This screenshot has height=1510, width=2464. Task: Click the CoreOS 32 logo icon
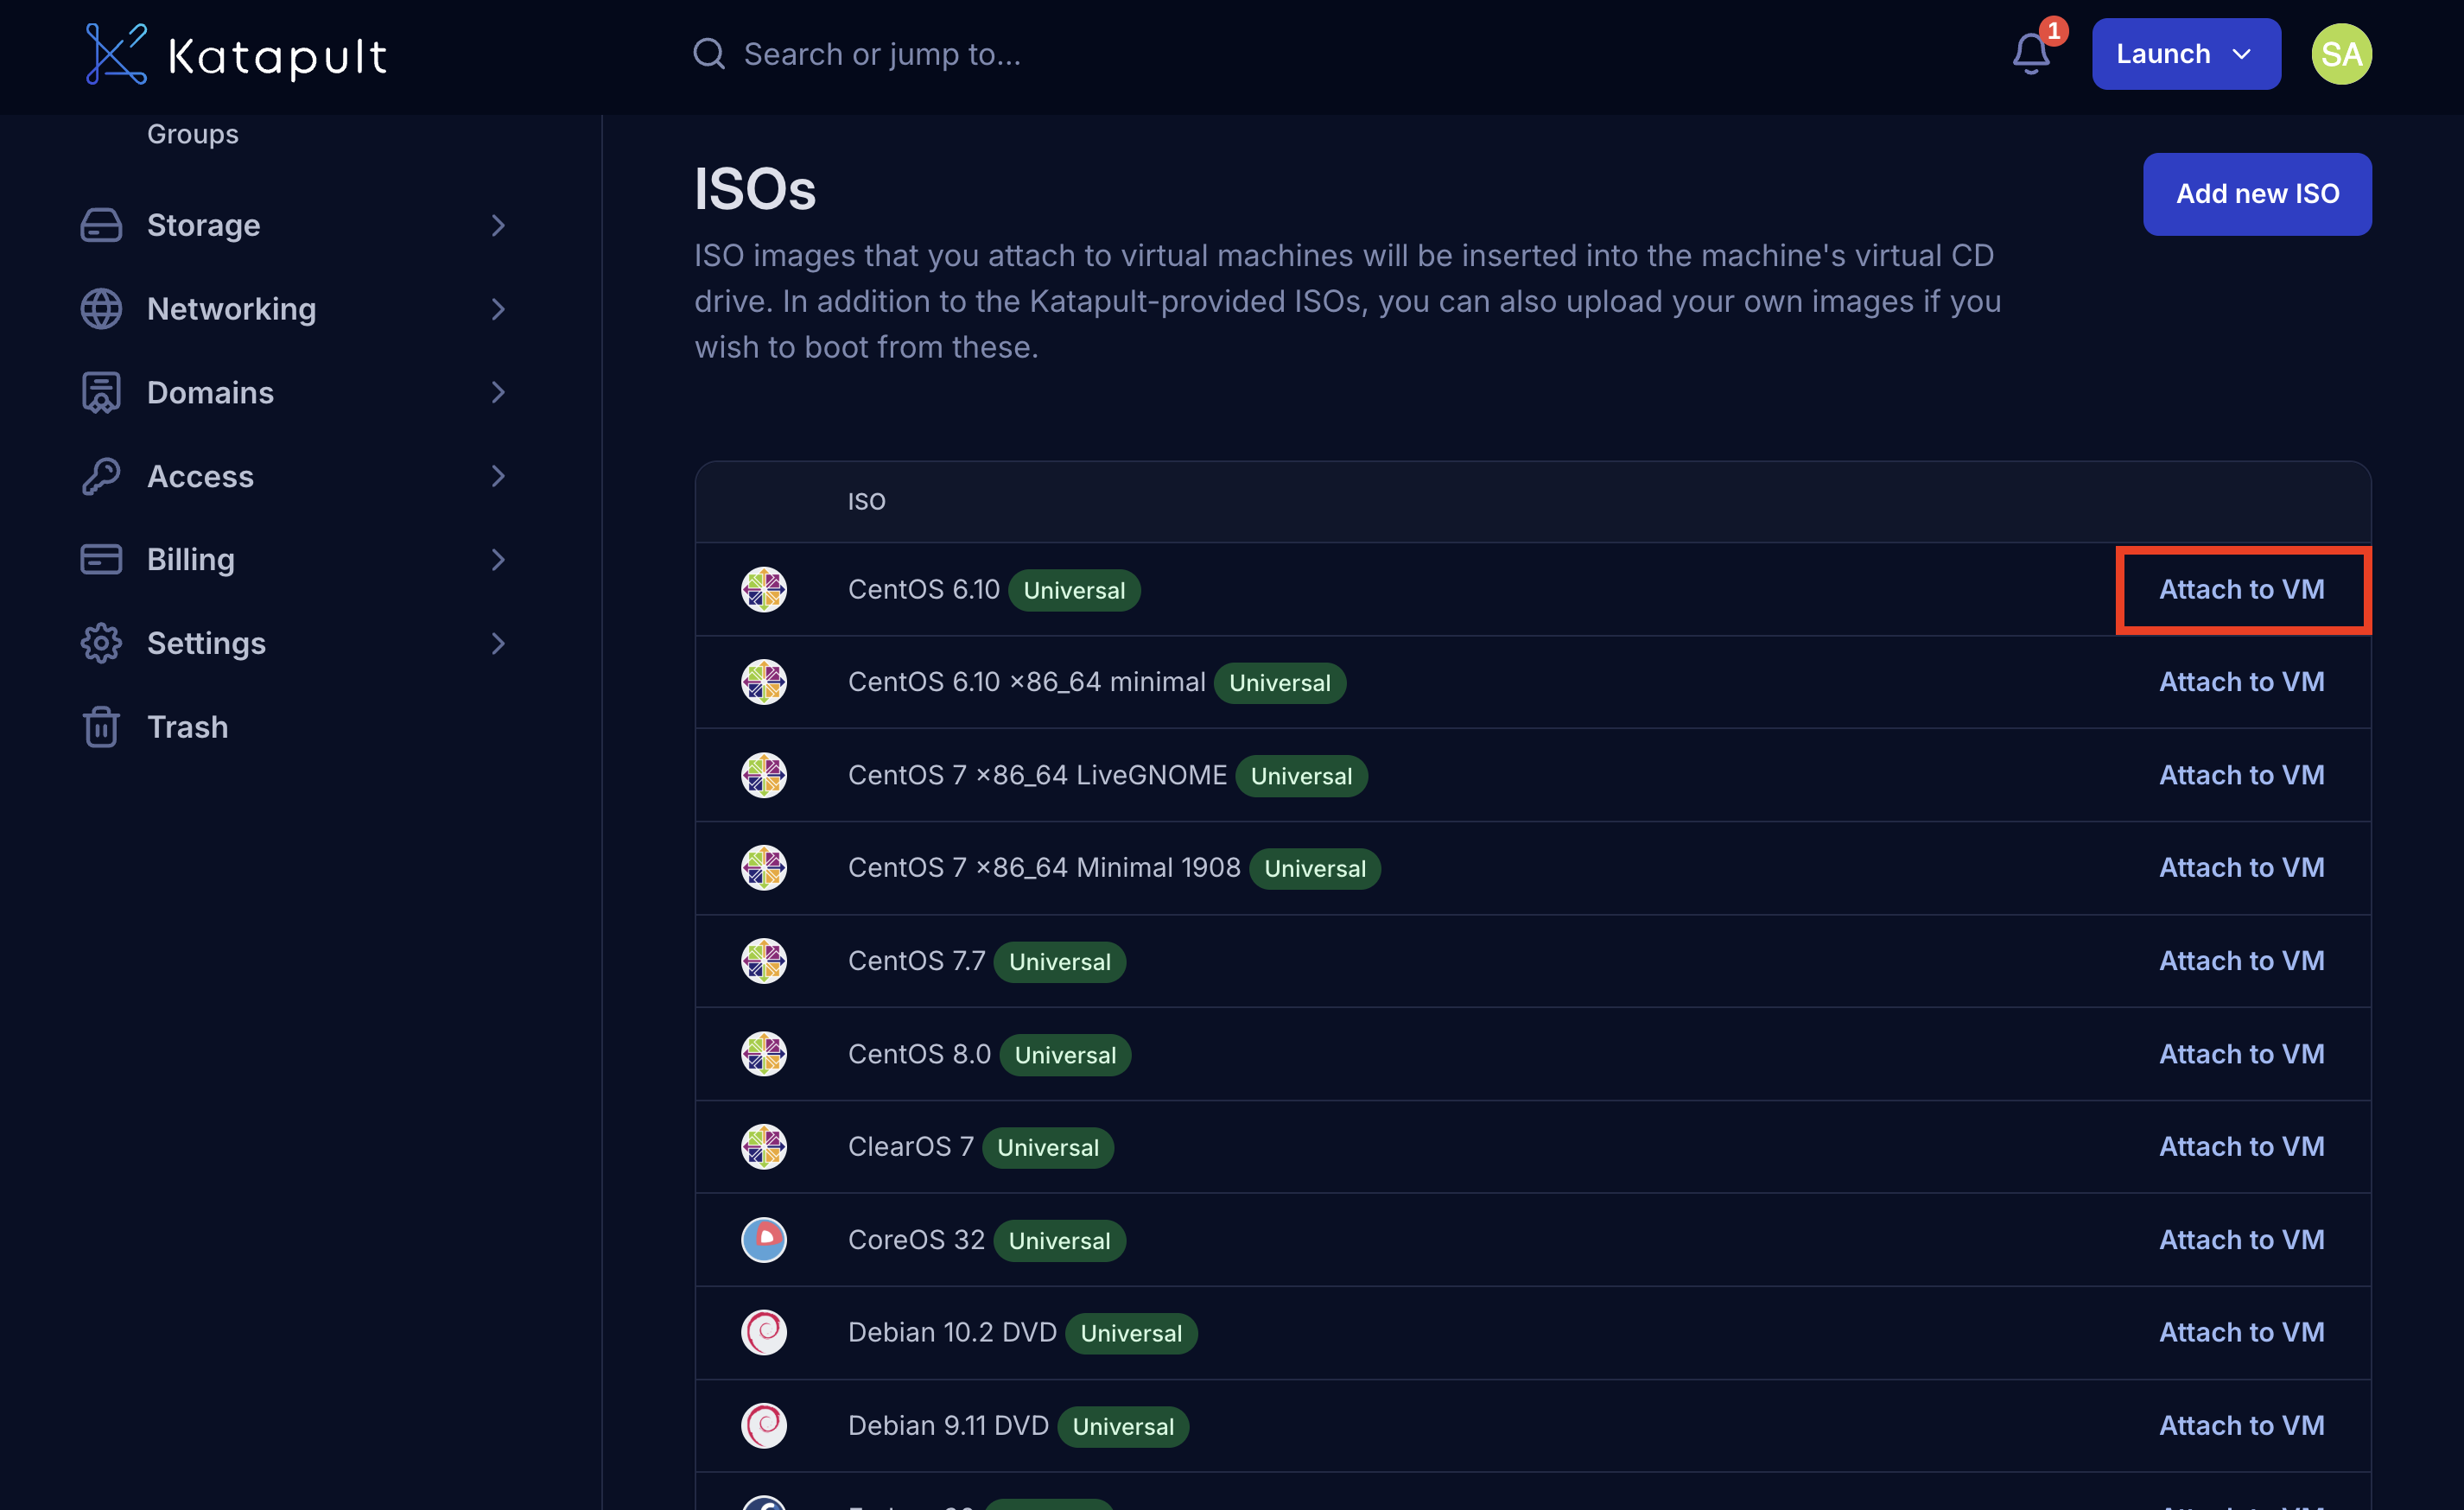pos(764,1240)
